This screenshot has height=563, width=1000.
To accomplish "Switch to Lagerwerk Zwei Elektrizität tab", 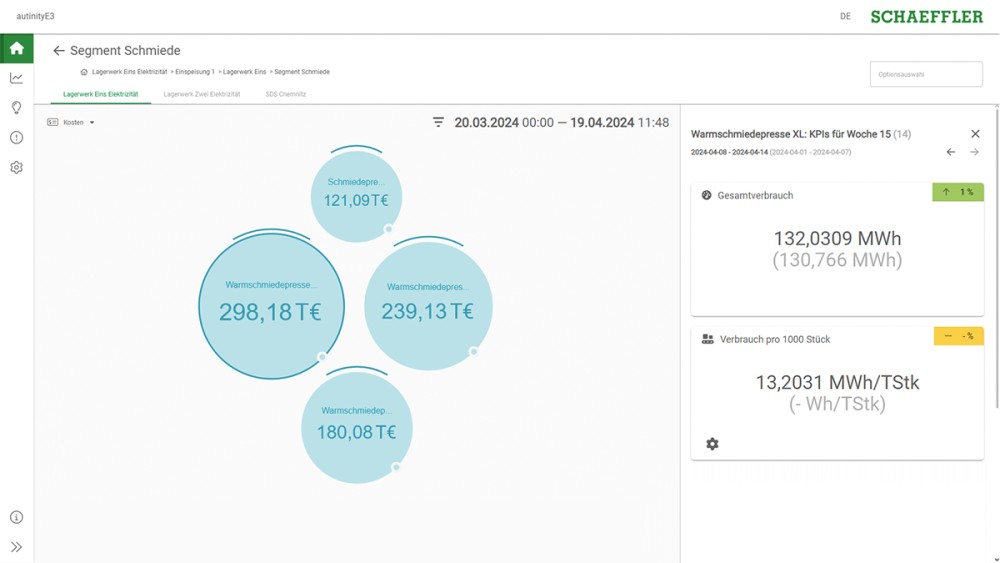I will tap(202, 94).
